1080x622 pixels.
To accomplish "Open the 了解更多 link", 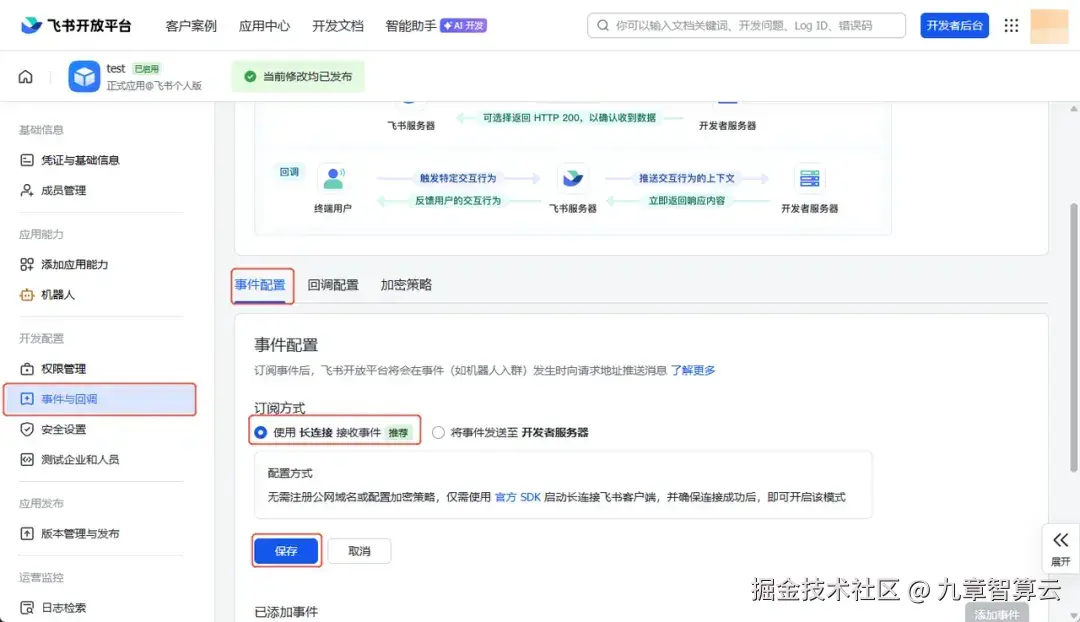I will coord(693,370).
